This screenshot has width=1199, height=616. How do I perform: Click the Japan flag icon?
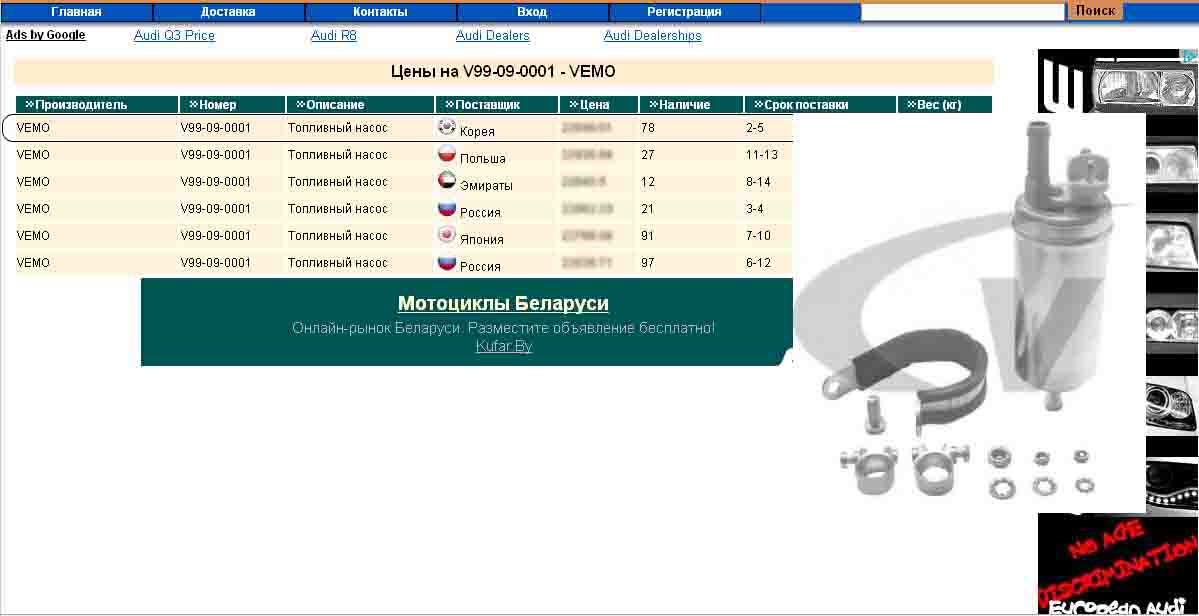pyautogui.click(x=447, y=235)
